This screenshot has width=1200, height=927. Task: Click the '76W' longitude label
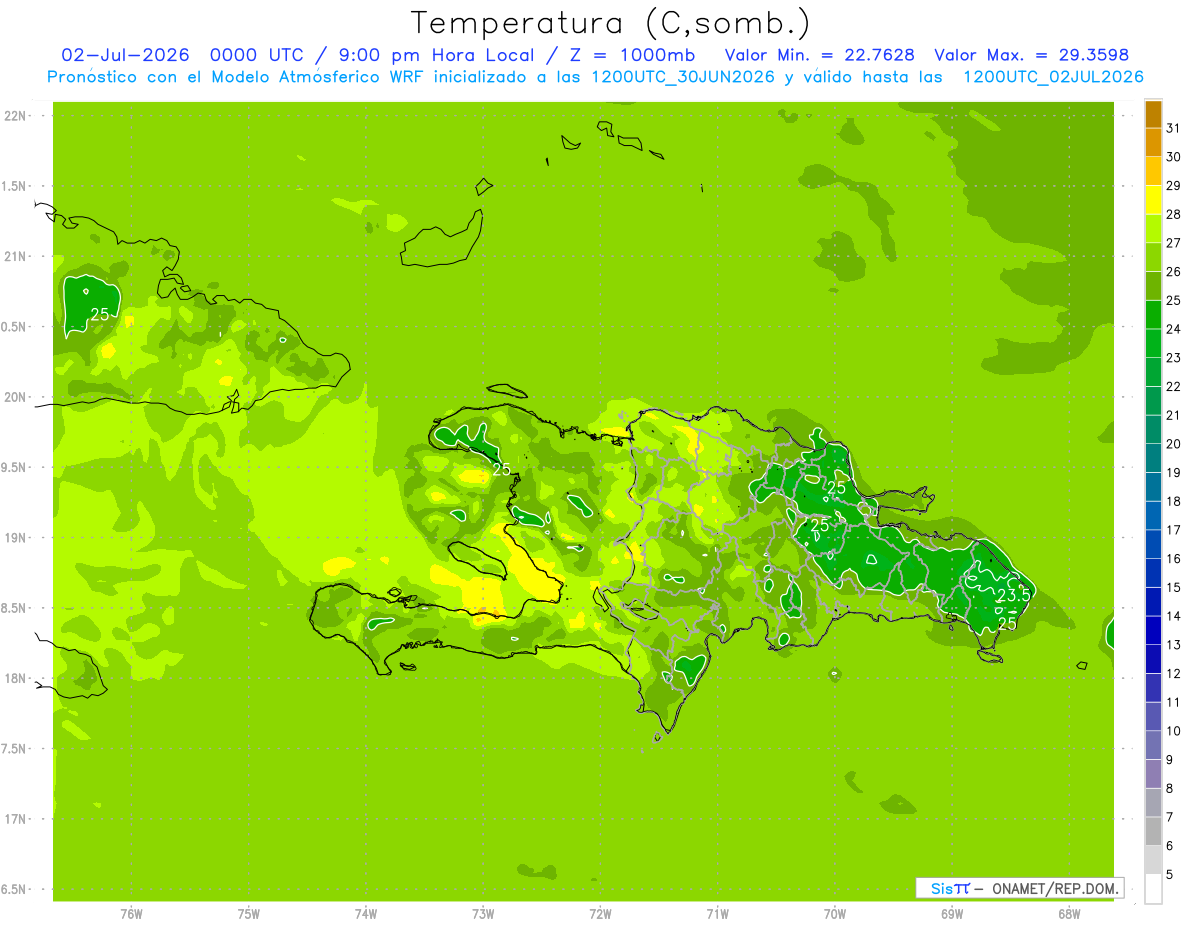coord(131,913)
